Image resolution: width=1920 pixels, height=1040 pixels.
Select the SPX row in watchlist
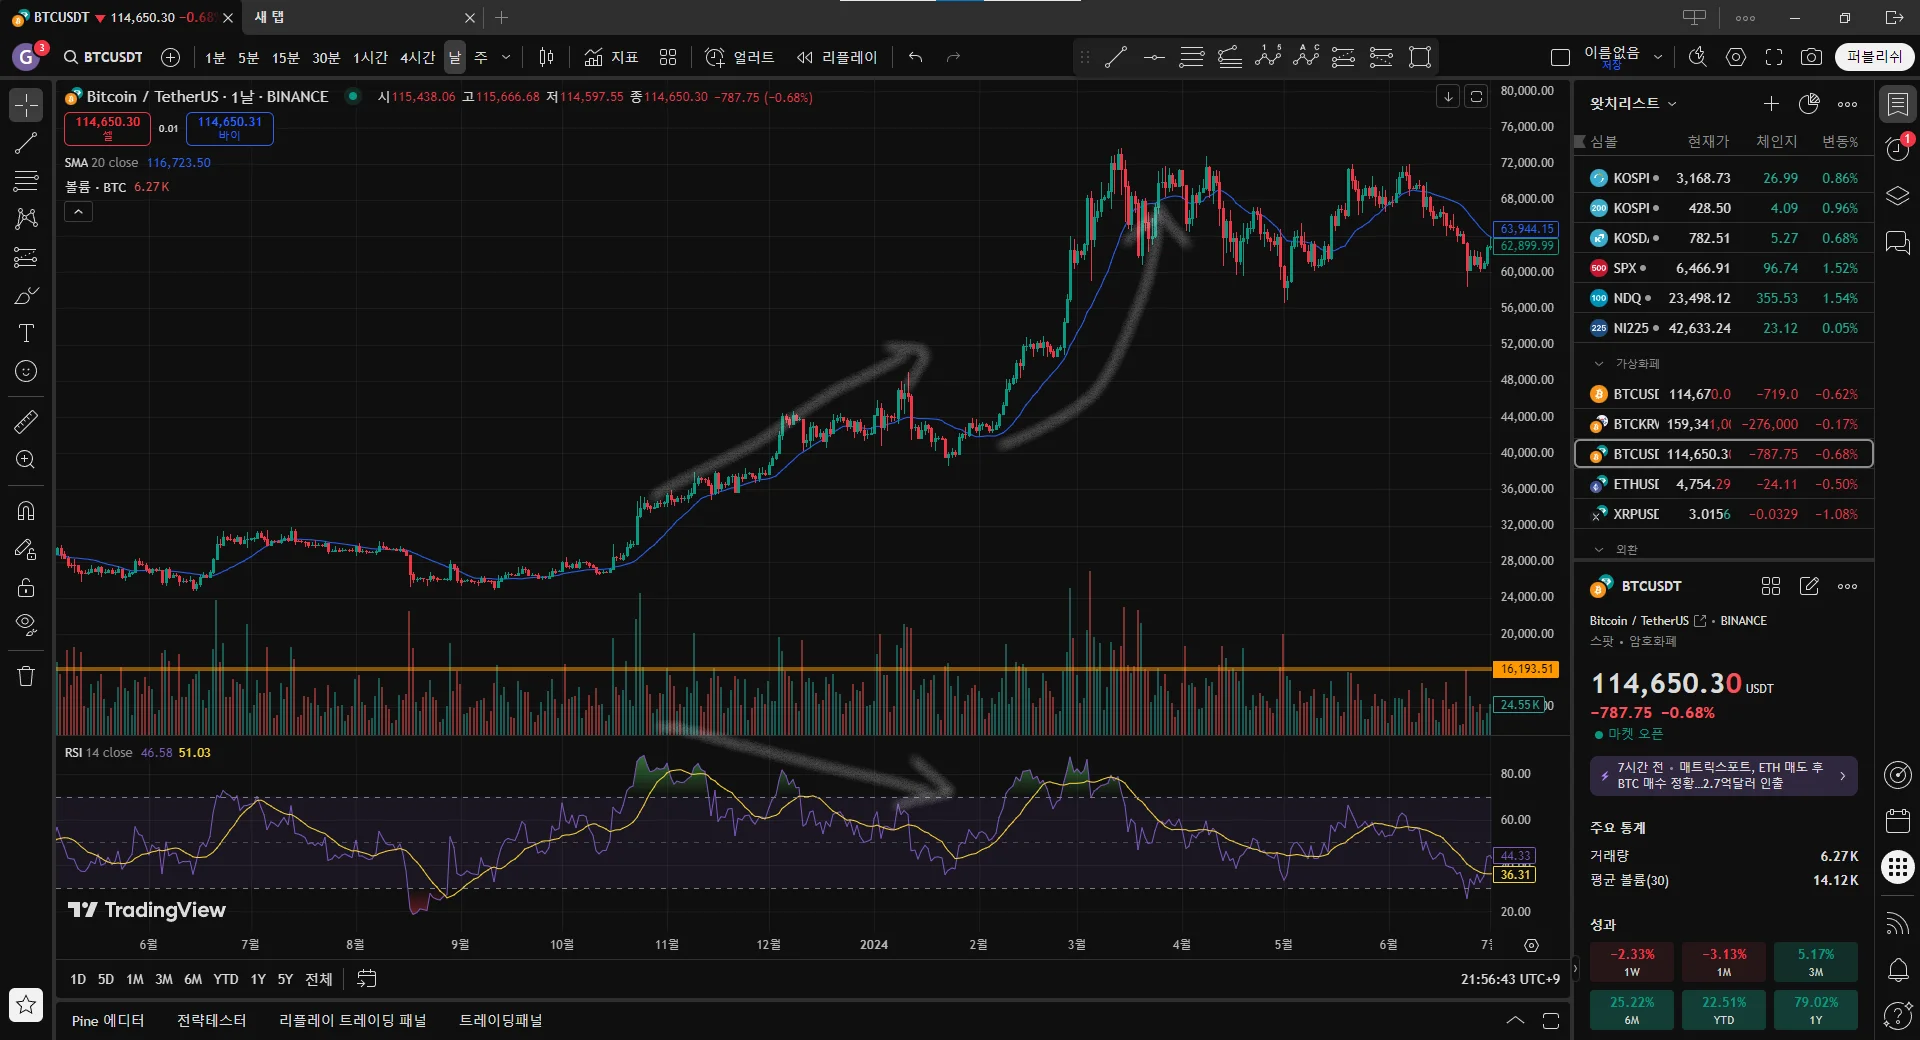[x=1724, y=268]
